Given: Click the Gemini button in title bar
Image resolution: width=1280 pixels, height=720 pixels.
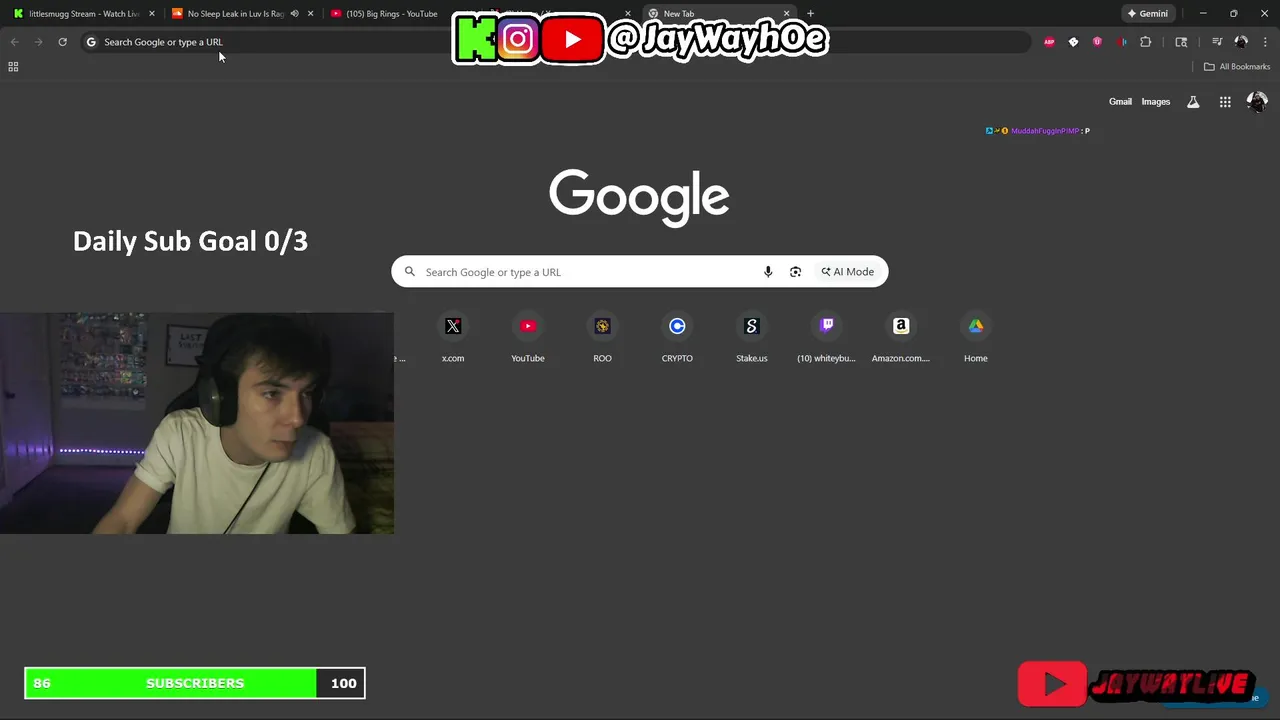Looking at the screenshot, I should point(1148,14).
